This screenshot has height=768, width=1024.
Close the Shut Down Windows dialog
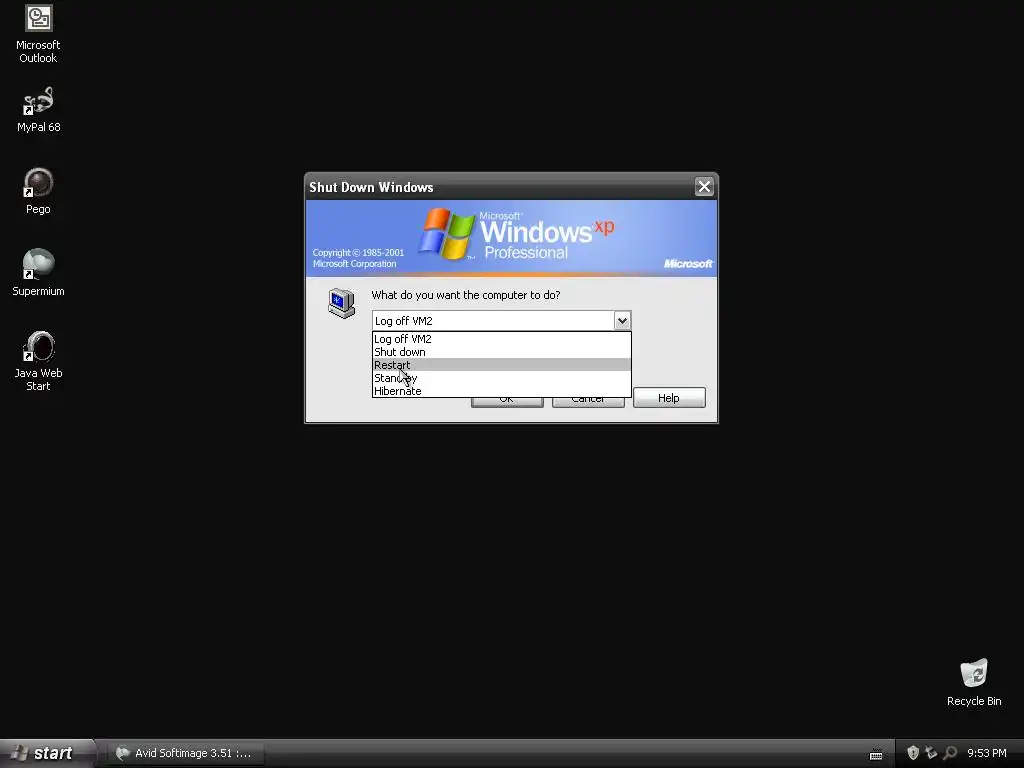click(x=704, y=187)
